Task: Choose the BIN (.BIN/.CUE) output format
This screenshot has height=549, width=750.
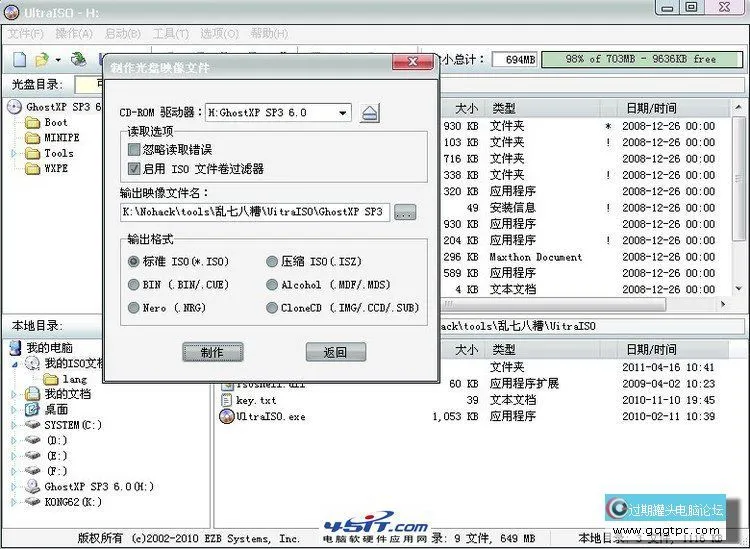Action: pyautogui.click(x=133, y=285)
